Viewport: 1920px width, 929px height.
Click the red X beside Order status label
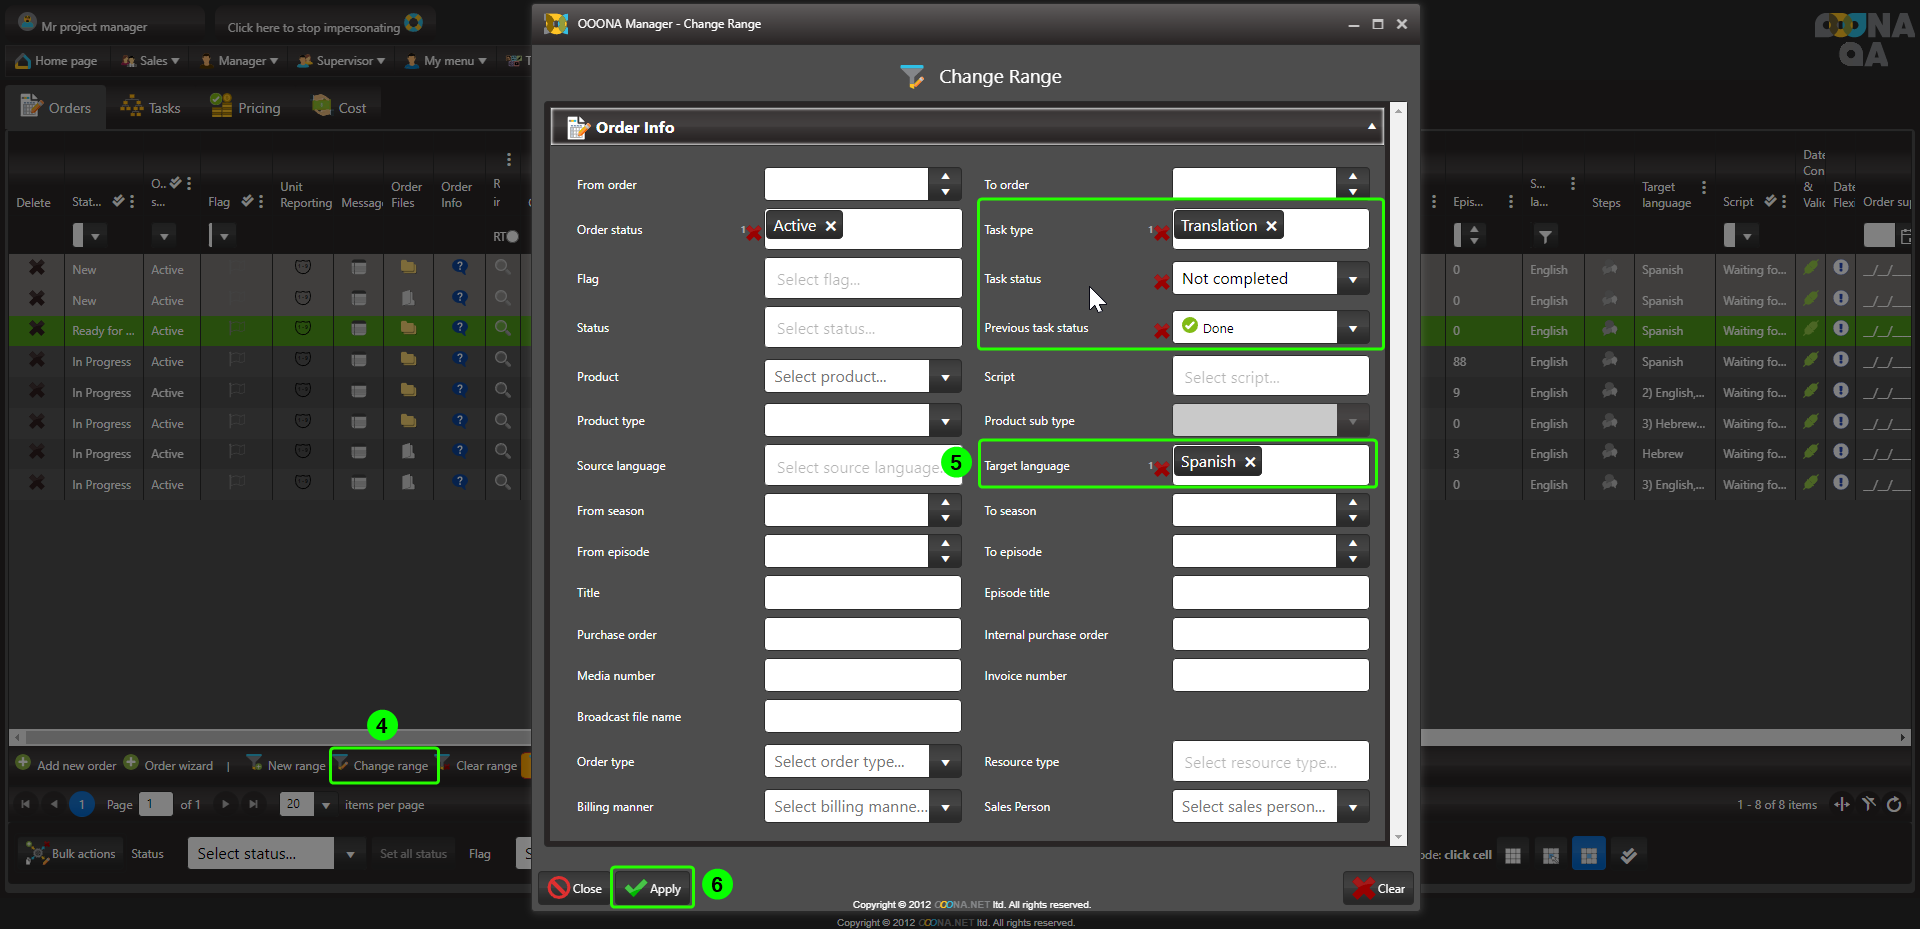click(x=753, y=233)
